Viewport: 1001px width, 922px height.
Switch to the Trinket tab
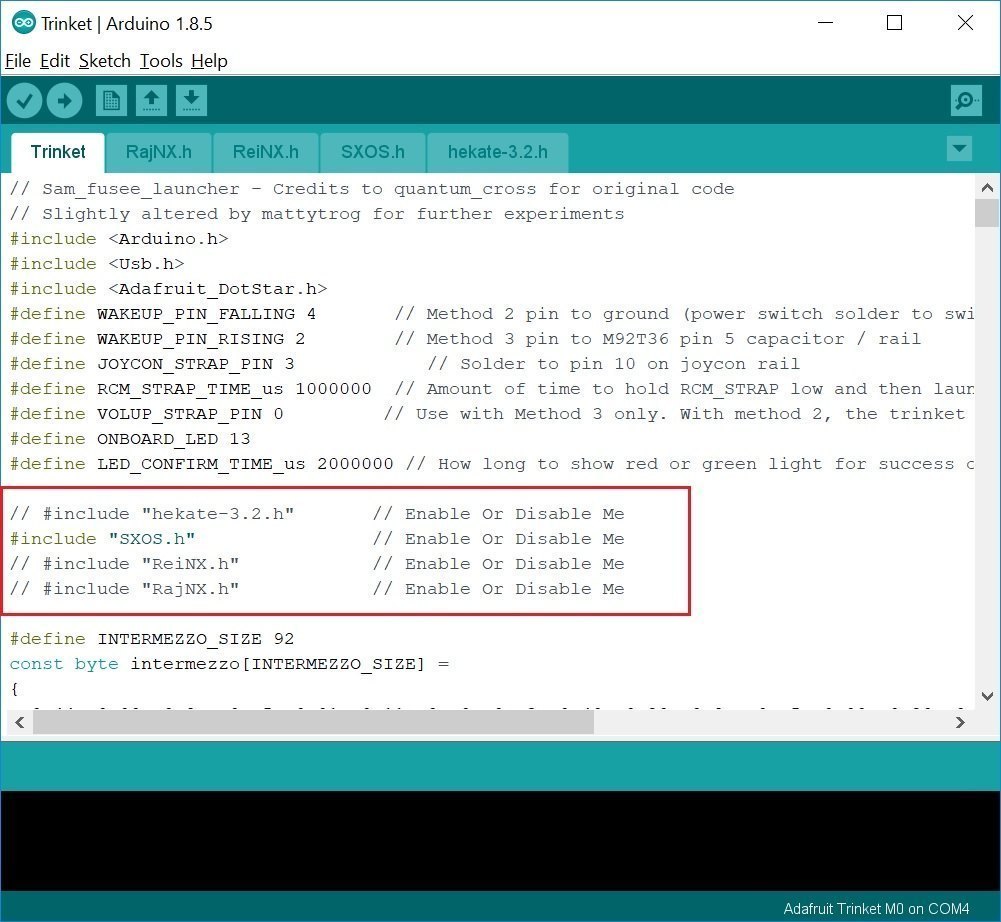tap(57, 153)
